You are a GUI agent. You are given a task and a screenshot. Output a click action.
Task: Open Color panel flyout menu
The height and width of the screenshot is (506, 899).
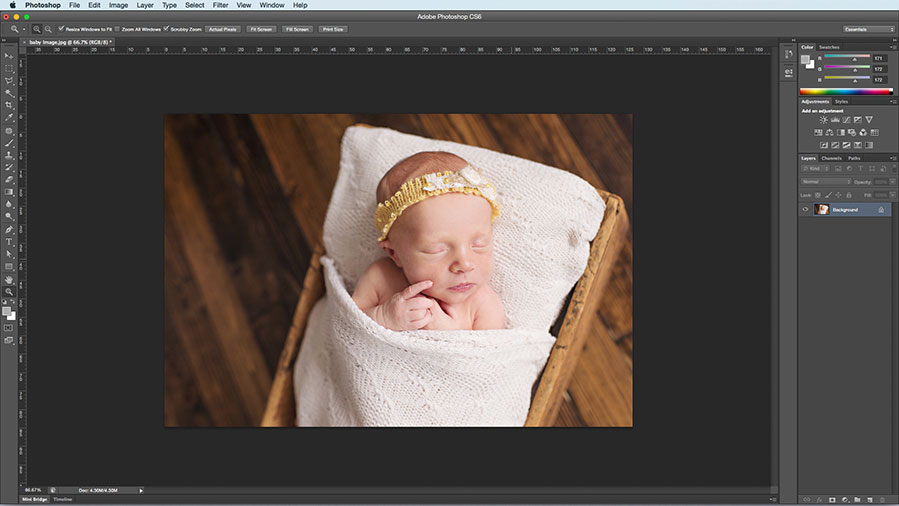893,47
